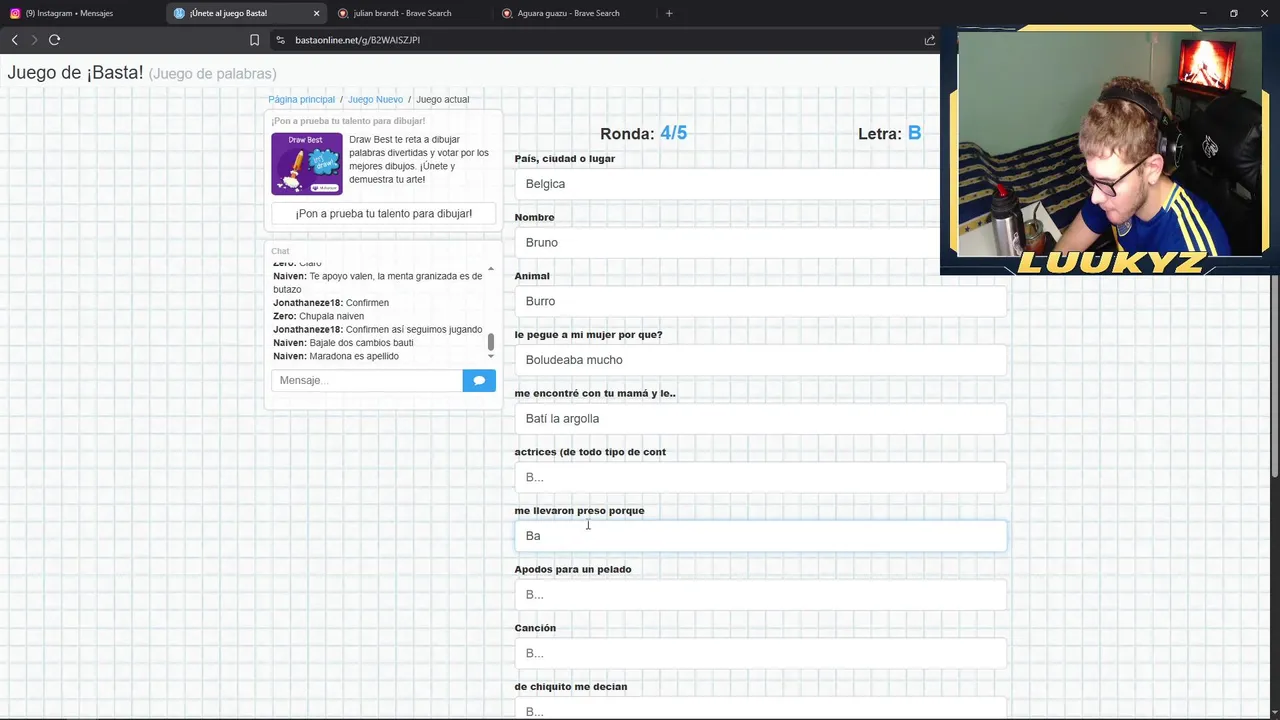1280x720 pixels.
Task: Minimize the browser window
Action: [x=1204, y=13]
